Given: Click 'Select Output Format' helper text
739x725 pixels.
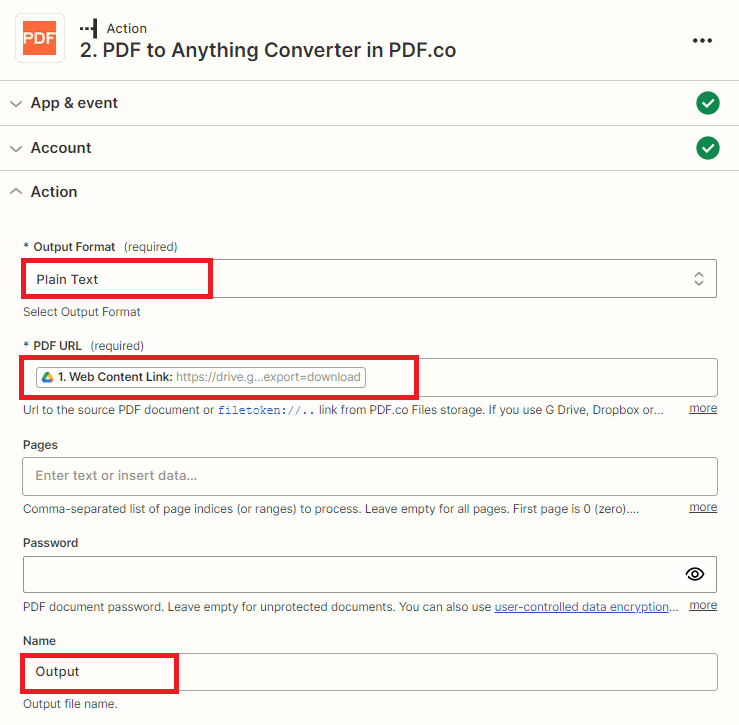Looking at the screenshot, I should (82, 312).
